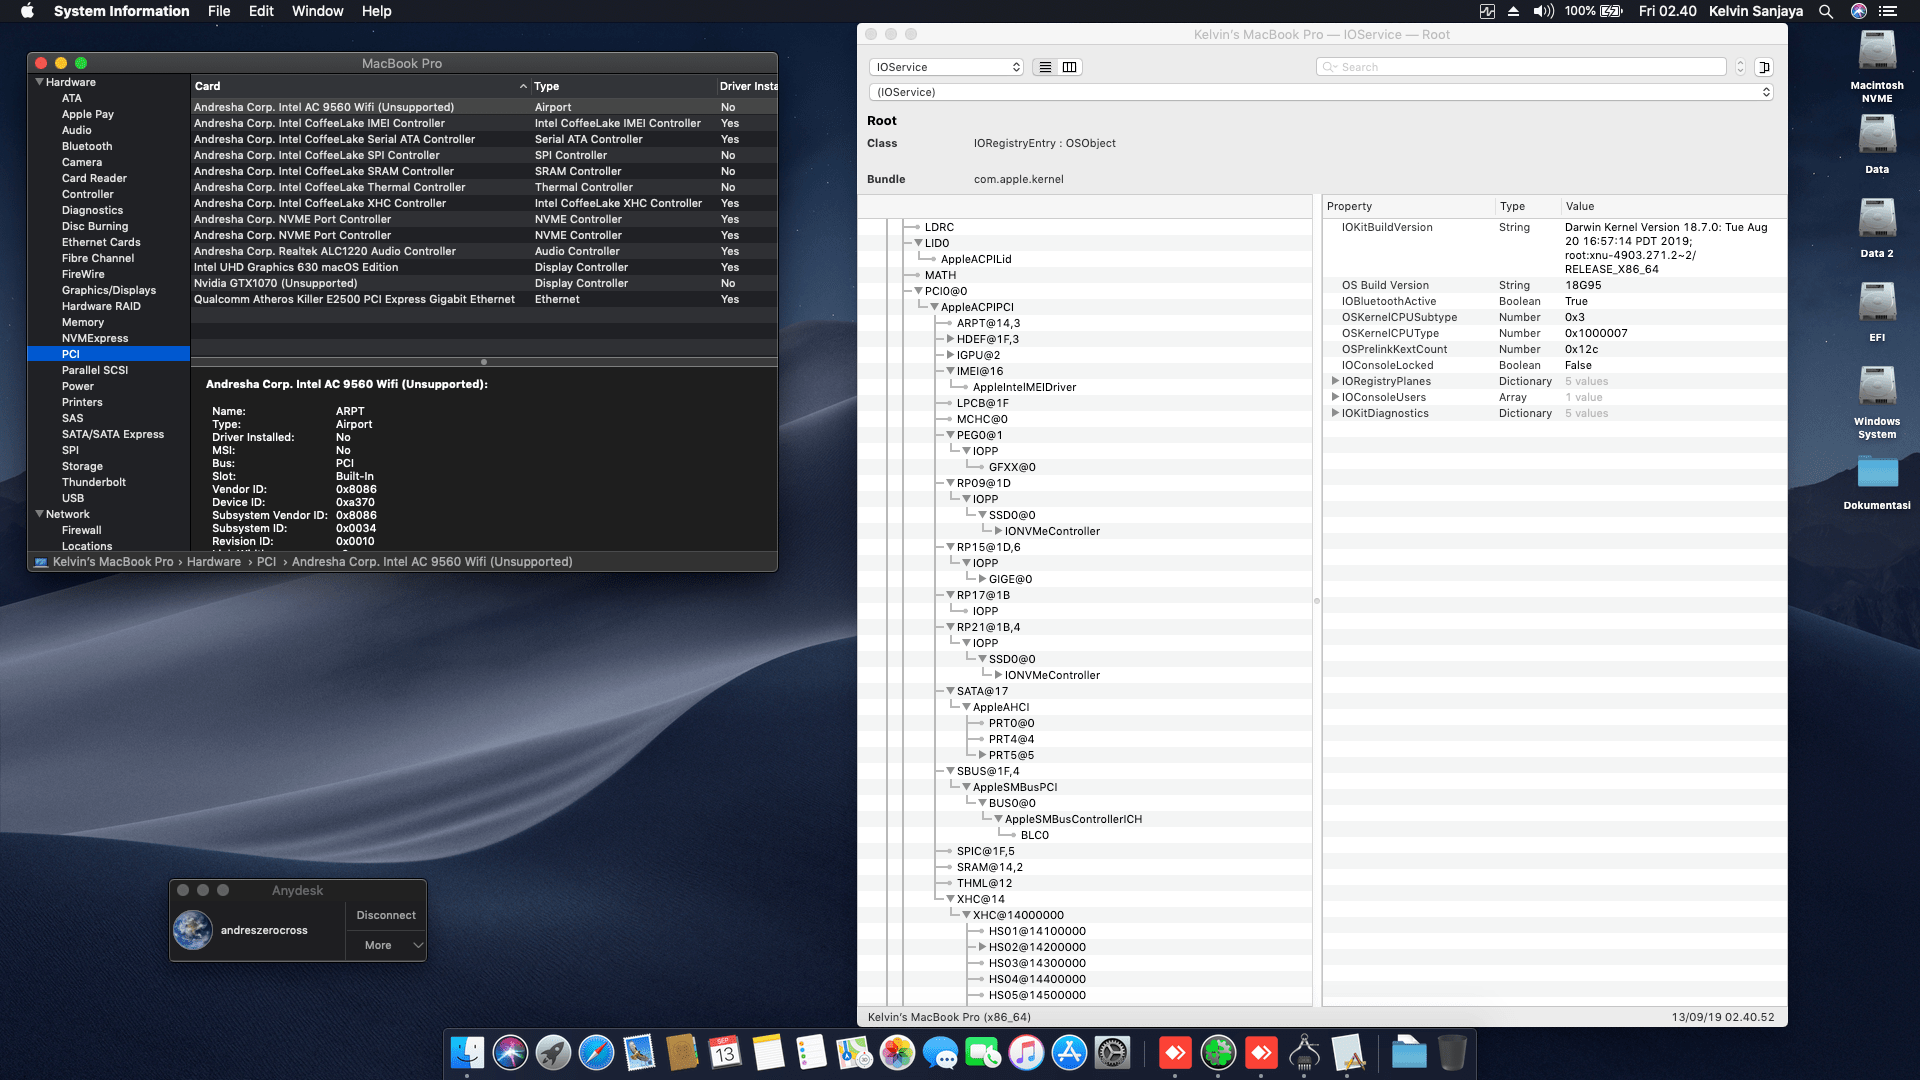The image size is (1920, 1080).
Task: Open the Window menu
Action: (x=317, y=11)
